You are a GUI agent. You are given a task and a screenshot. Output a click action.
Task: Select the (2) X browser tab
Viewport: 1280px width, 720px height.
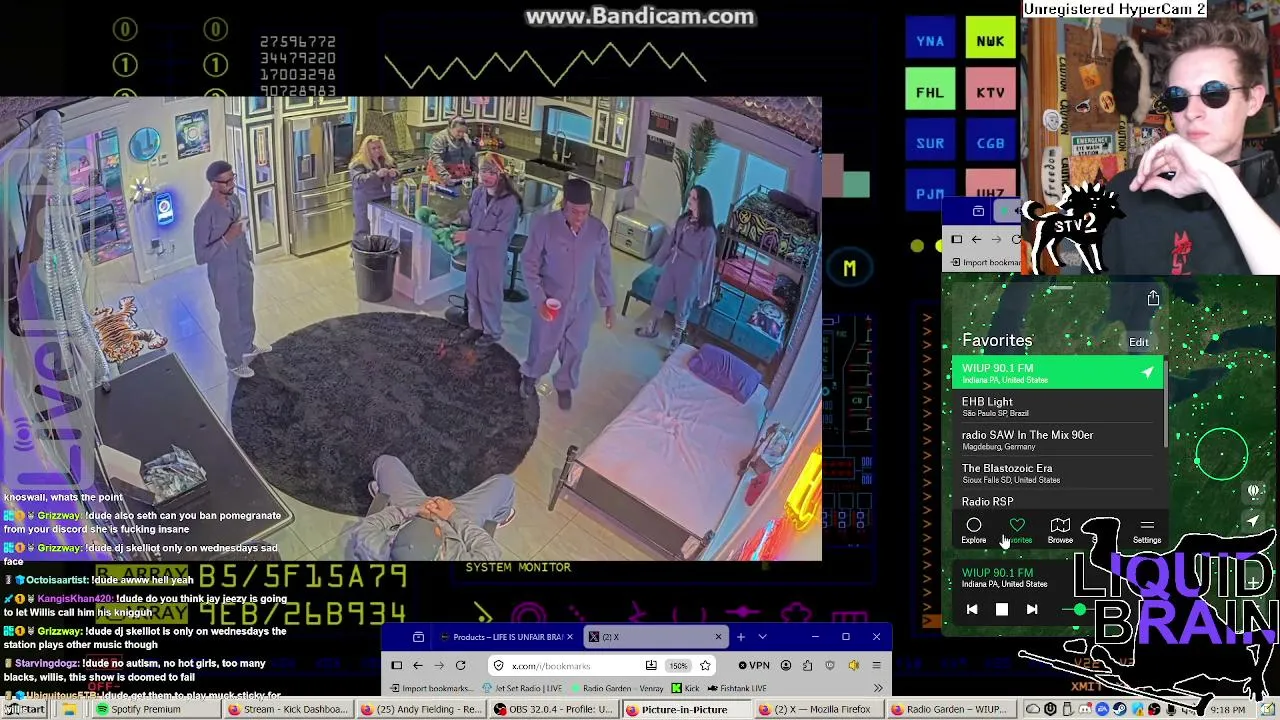point(654,637)
